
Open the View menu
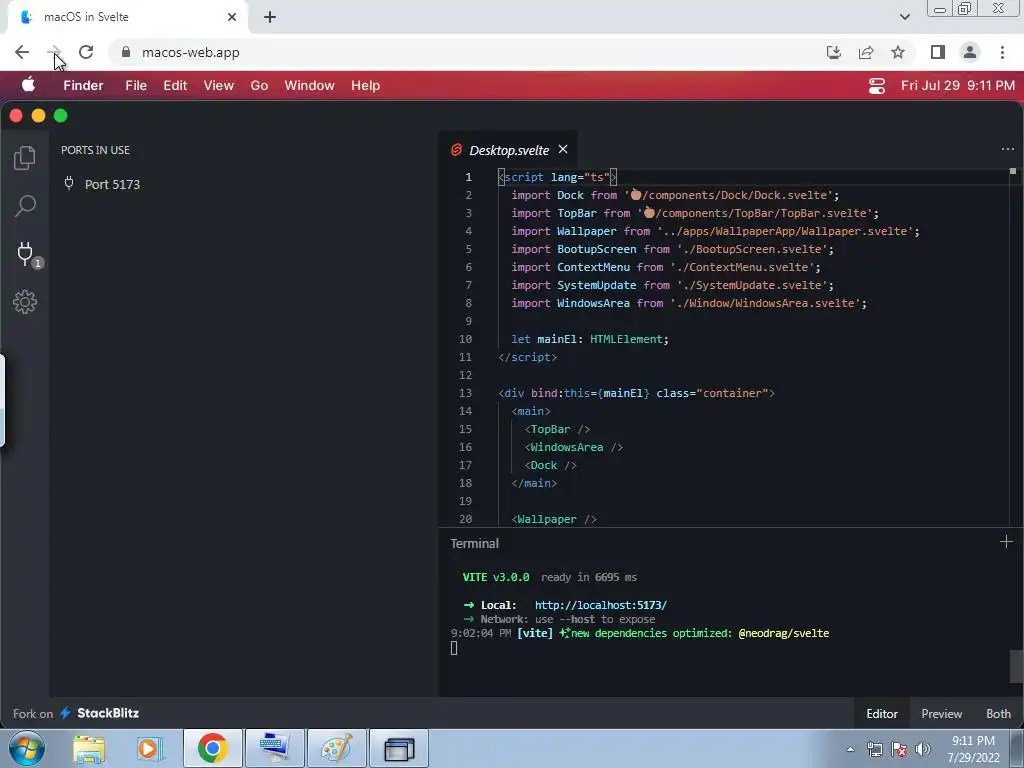click(x=218, y=86)
